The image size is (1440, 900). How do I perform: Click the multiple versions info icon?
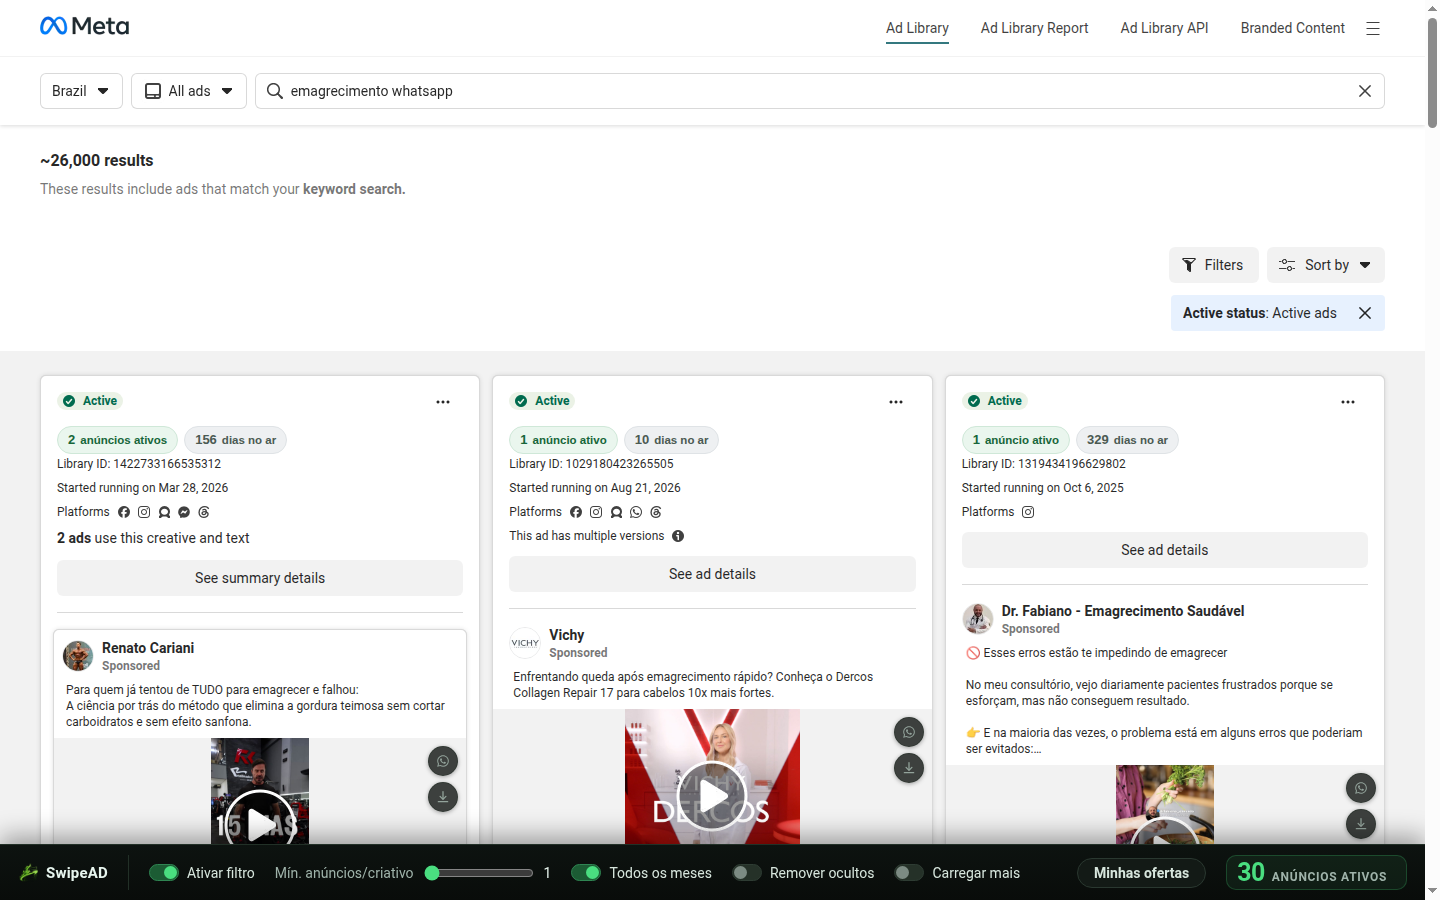[678, 536]
